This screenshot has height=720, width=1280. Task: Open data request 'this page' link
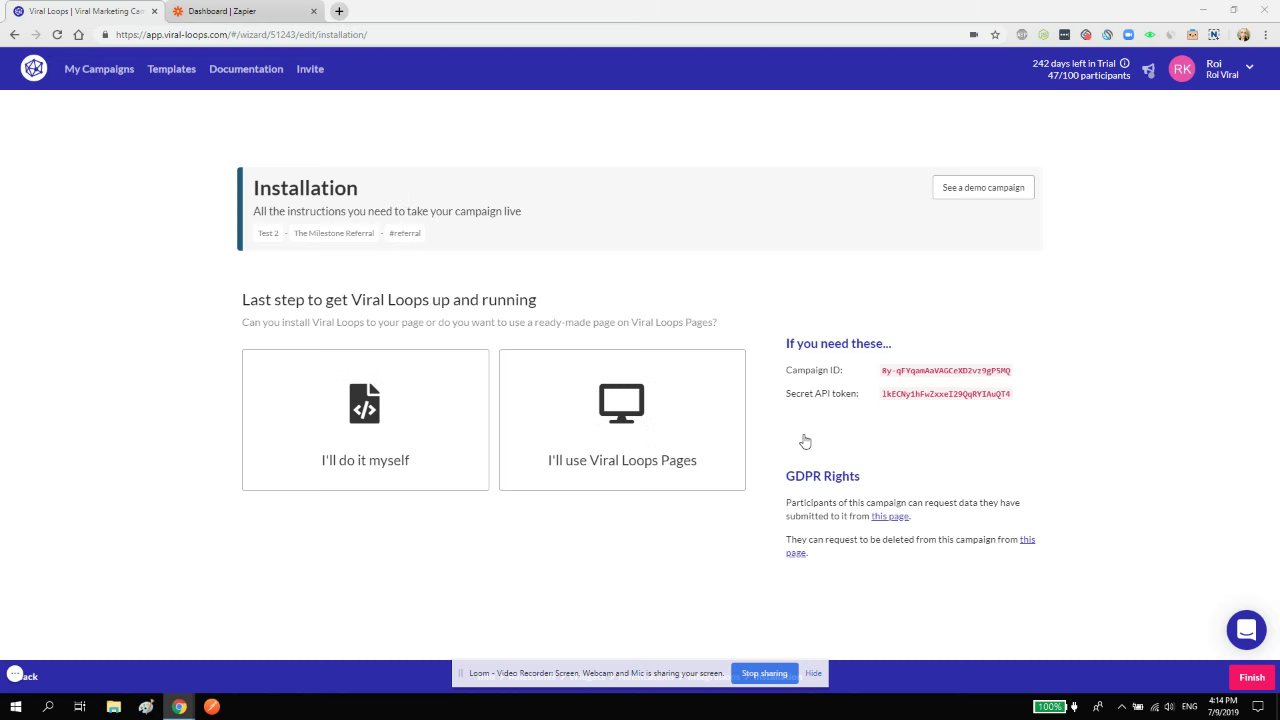click(890, 516)
